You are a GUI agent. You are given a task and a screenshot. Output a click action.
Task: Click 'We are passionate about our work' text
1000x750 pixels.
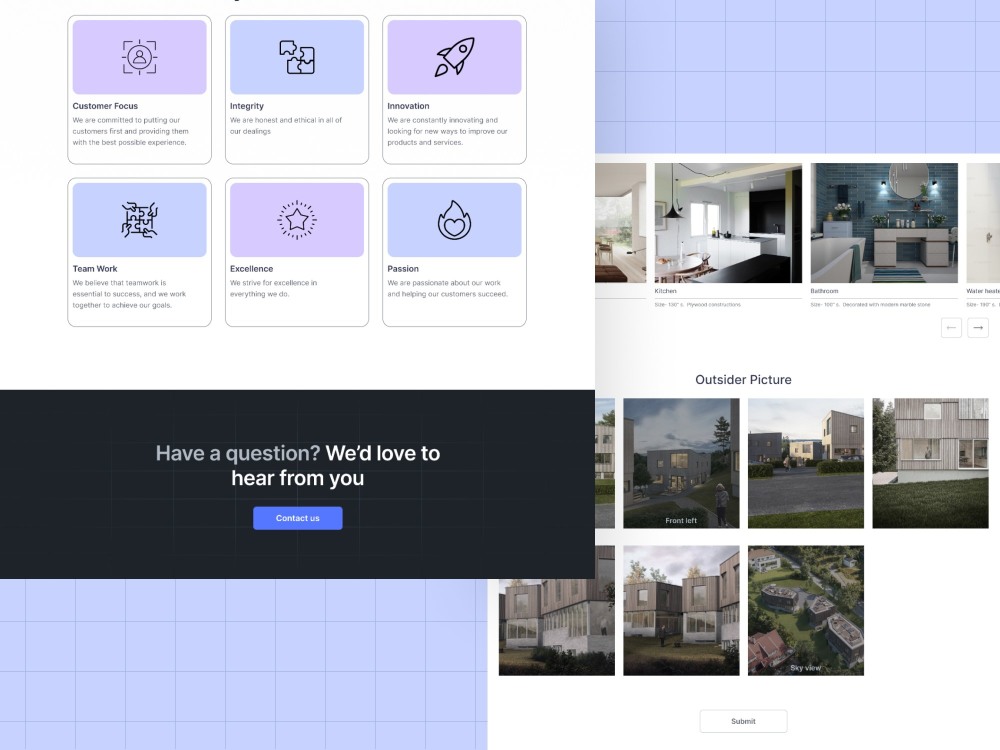tap(447, 288)
